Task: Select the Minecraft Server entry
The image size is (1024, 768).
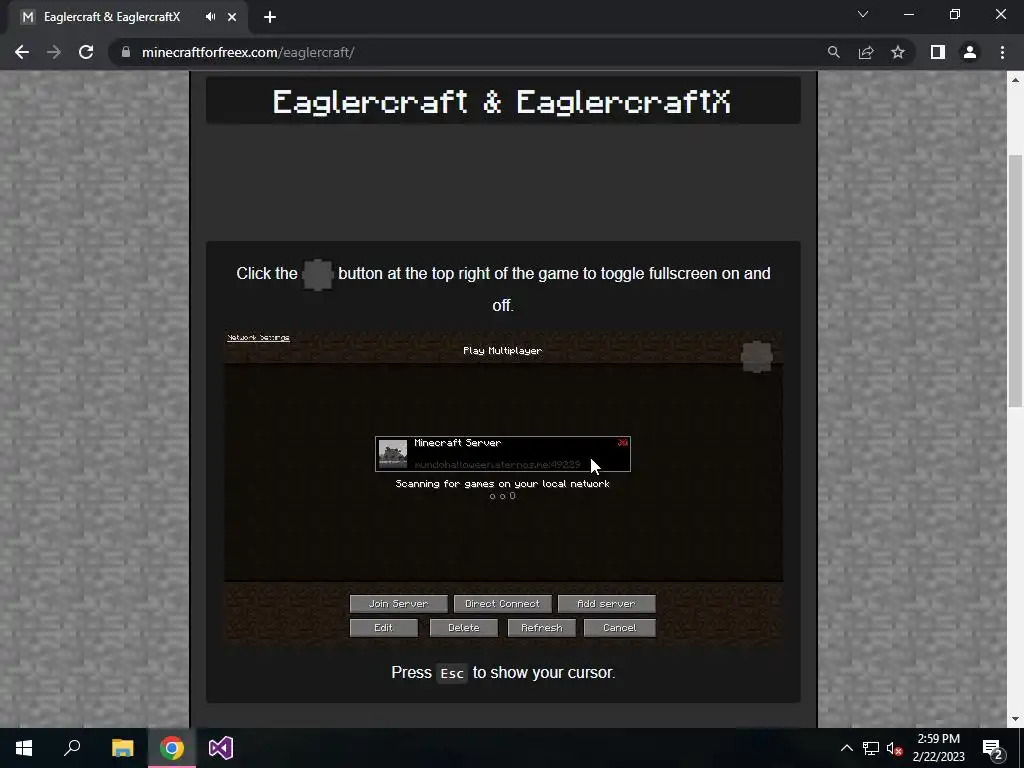Action: [503, 454]
